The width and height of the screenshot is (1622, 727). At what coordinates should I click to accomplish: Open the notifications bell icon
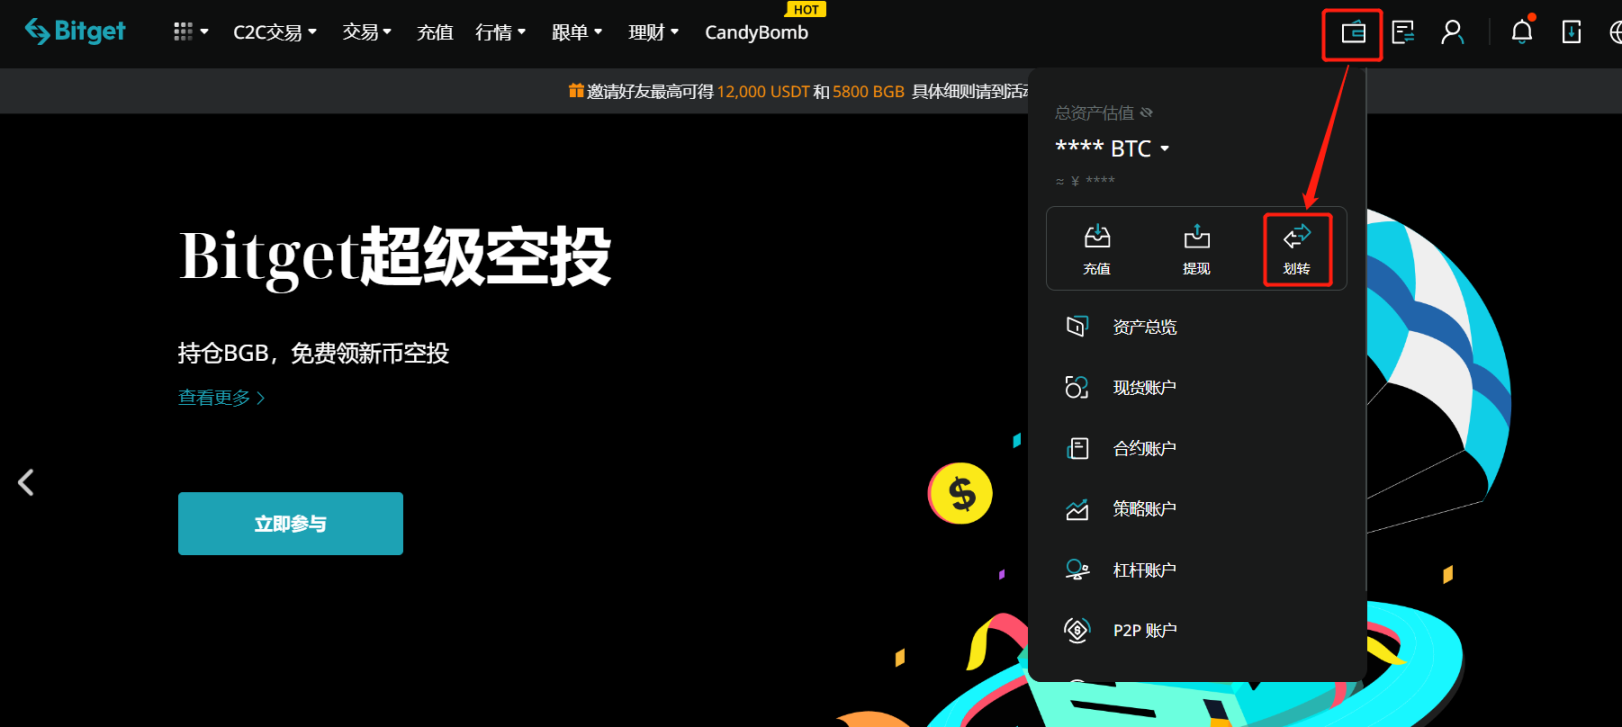(1522, 31)
